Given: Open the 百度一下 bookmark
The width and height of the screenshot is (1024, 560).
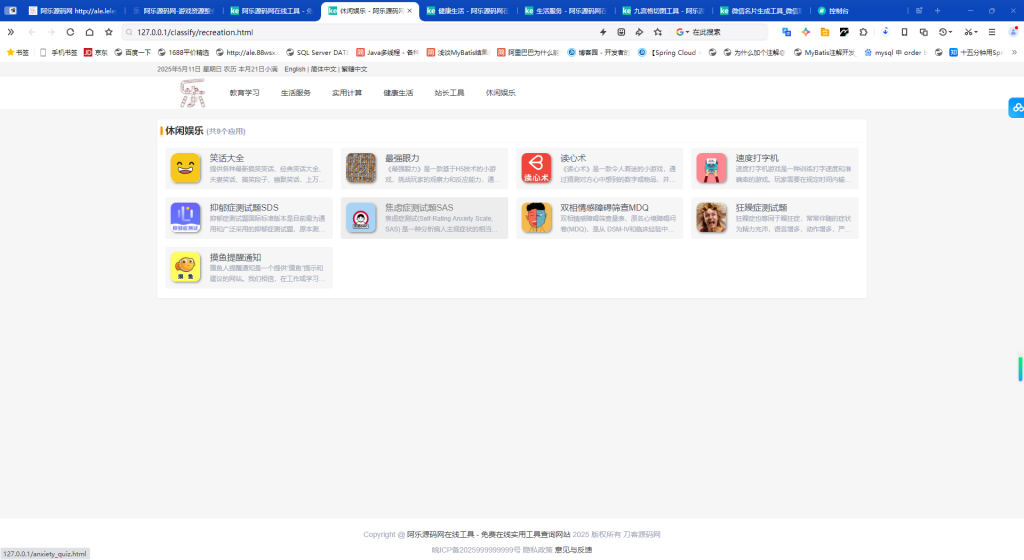Looking at the screenshot, I should point(133,52).
